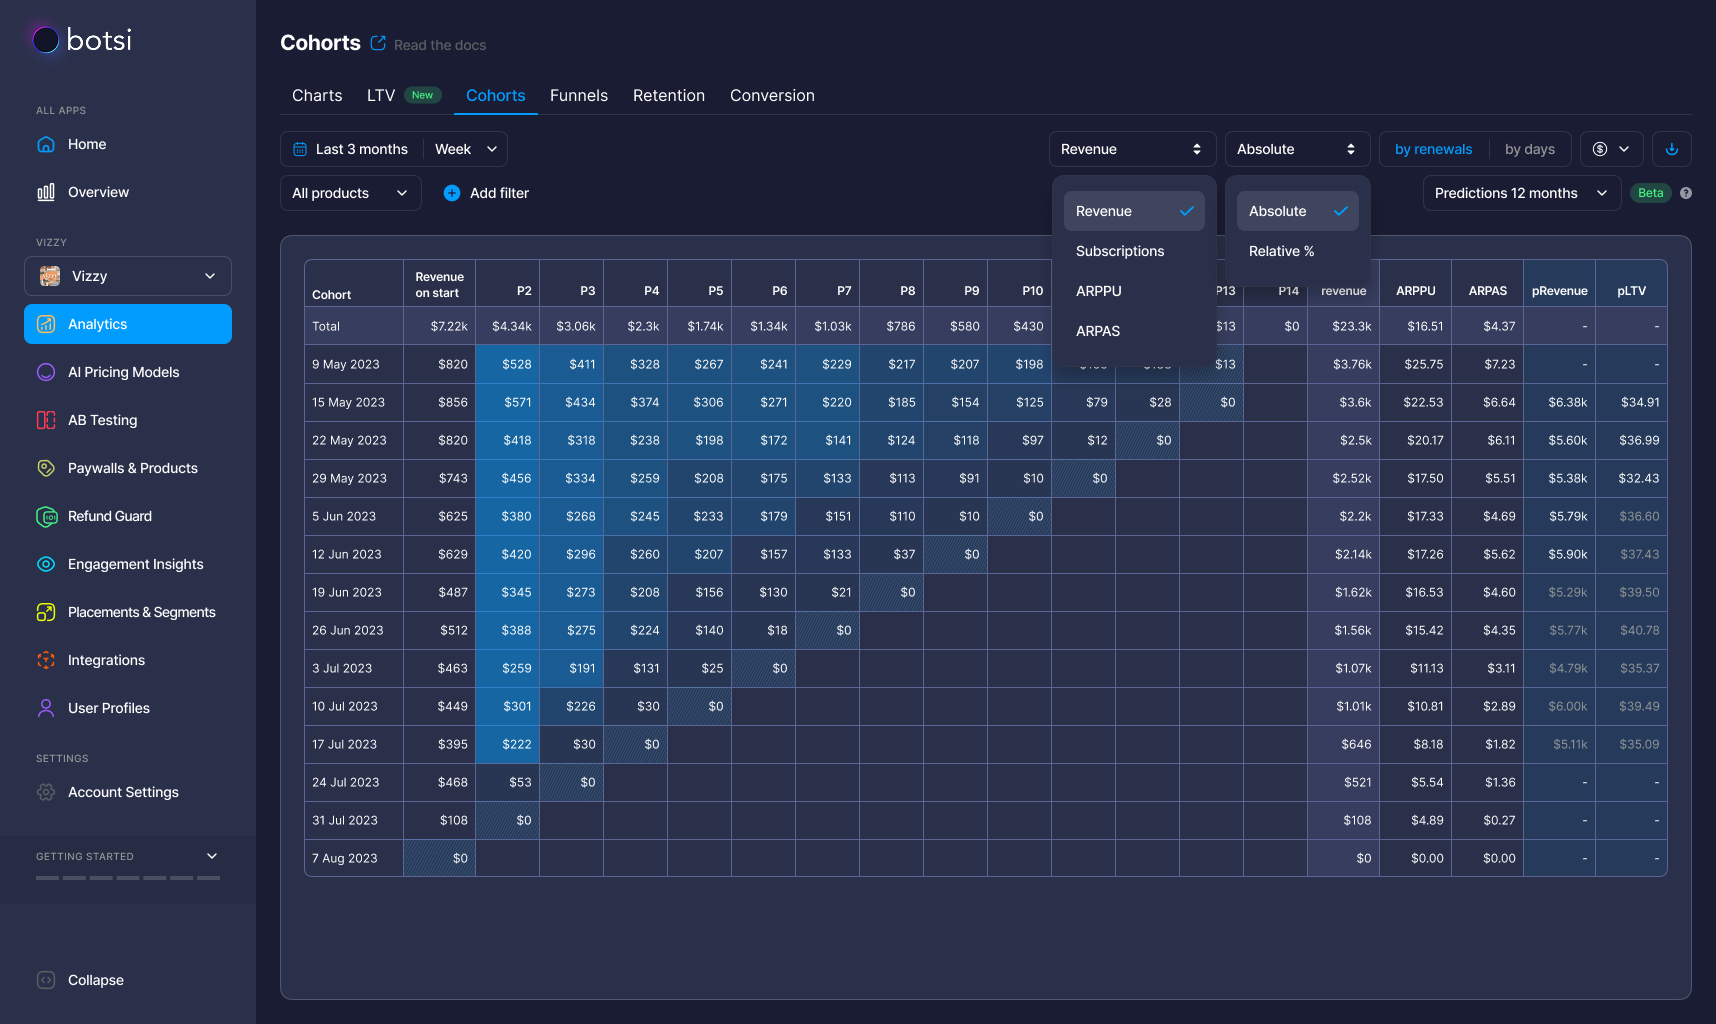The width and height of the screenshot is (1716, 1024).
Task: Open Engagement Insights in the sidebar
Action: (135, 564)
